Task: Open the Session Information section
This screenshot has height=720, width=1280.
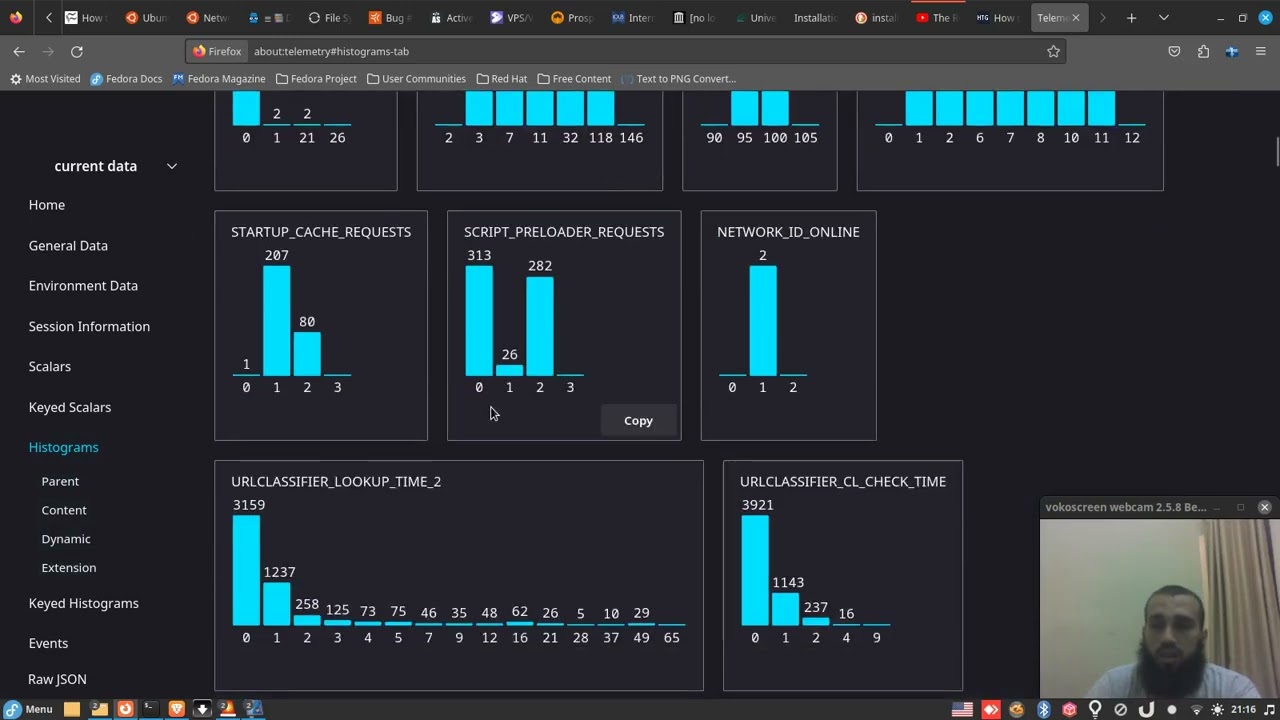Action: [x=89, y=326]
